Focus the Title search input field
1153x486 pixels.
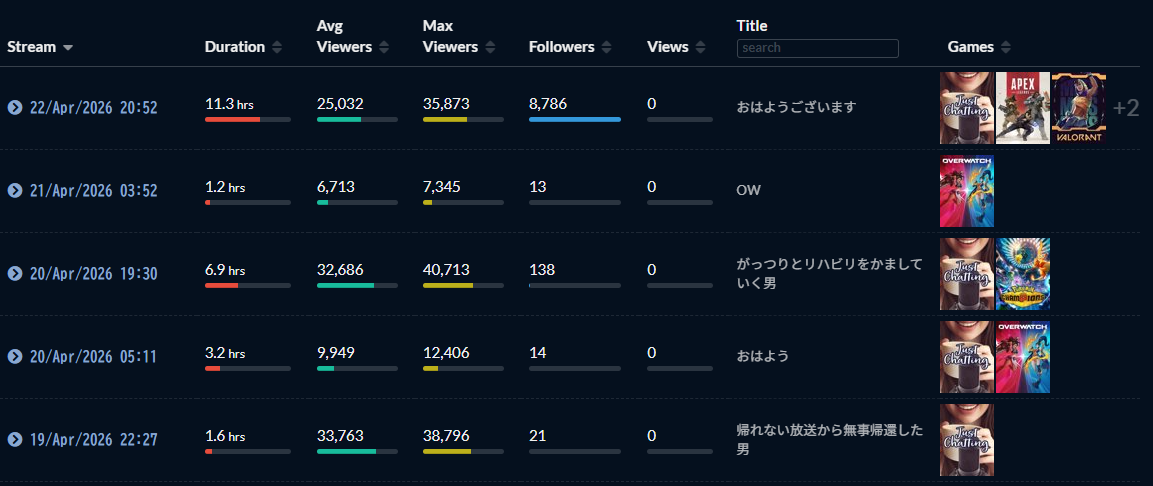[817, 48]
